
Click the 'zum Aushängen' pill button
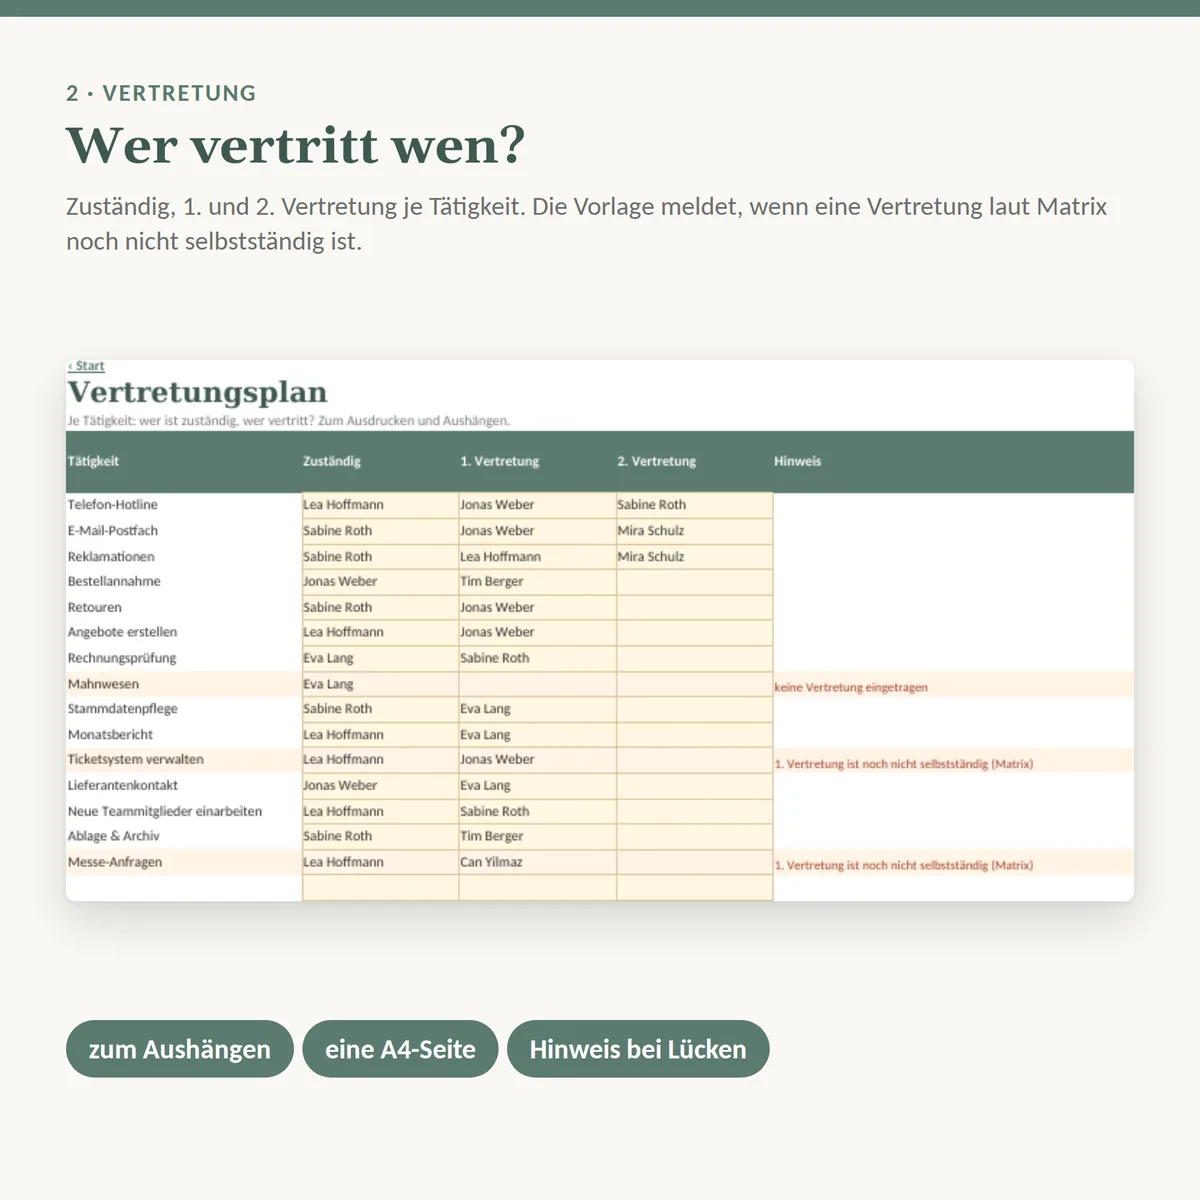click(x=180, y=1049)
